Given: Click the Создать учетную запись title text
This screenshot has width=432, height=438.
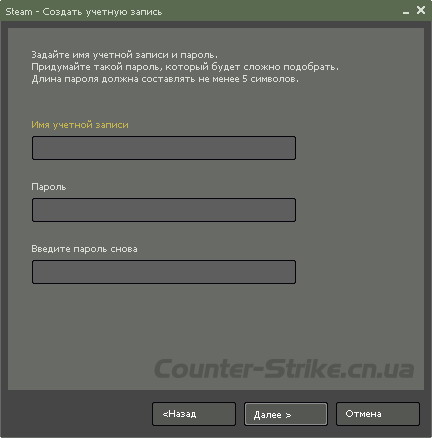Looking at the screenshot, I should click(102, 12).
